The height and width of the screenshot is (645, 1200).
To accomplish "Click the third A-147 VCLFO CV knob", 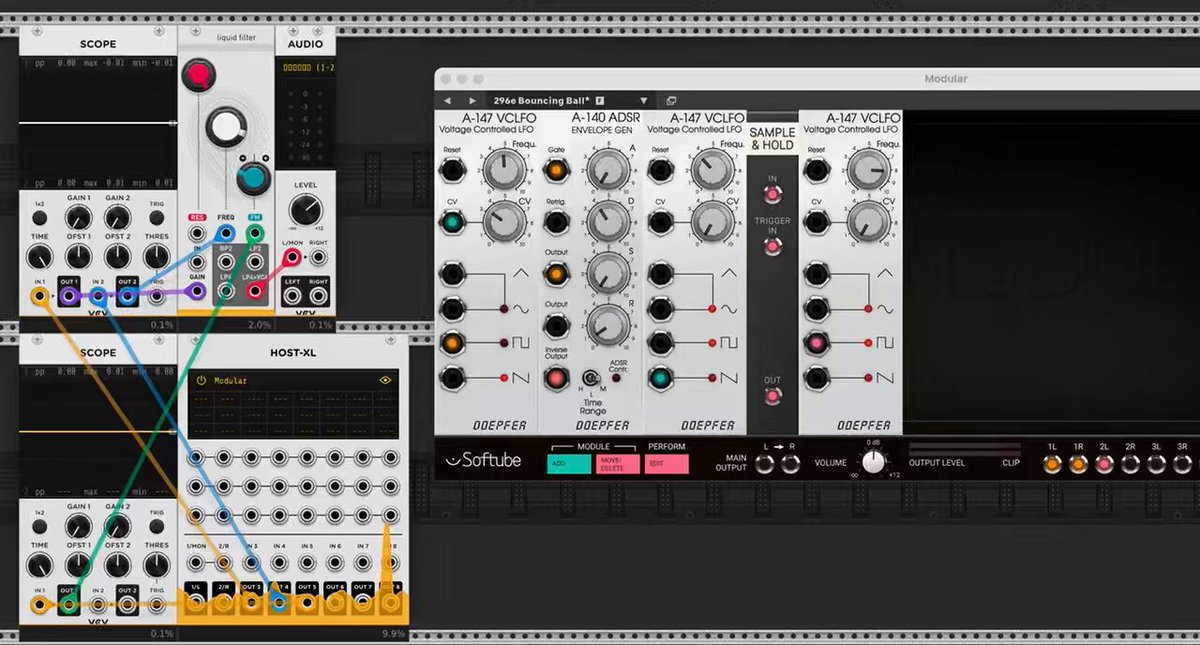I will pyautogui.click(x=867, y=221).
